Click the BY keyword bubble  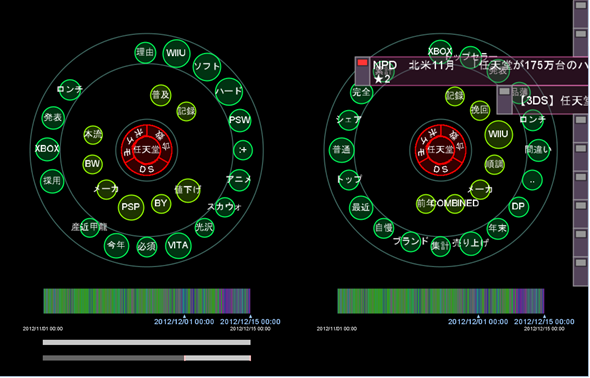pos(161,204)
